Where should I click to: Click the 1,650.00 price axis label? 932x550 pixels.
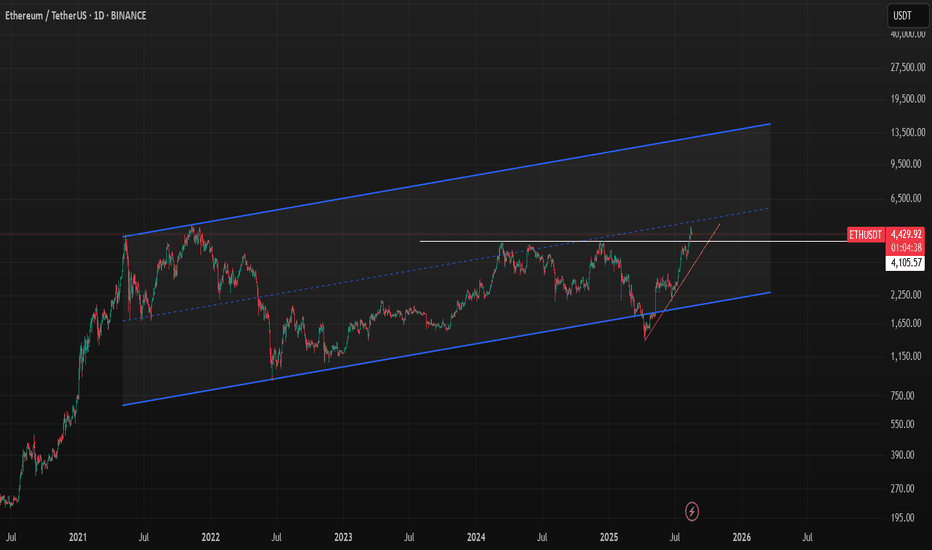coord(908,323)
